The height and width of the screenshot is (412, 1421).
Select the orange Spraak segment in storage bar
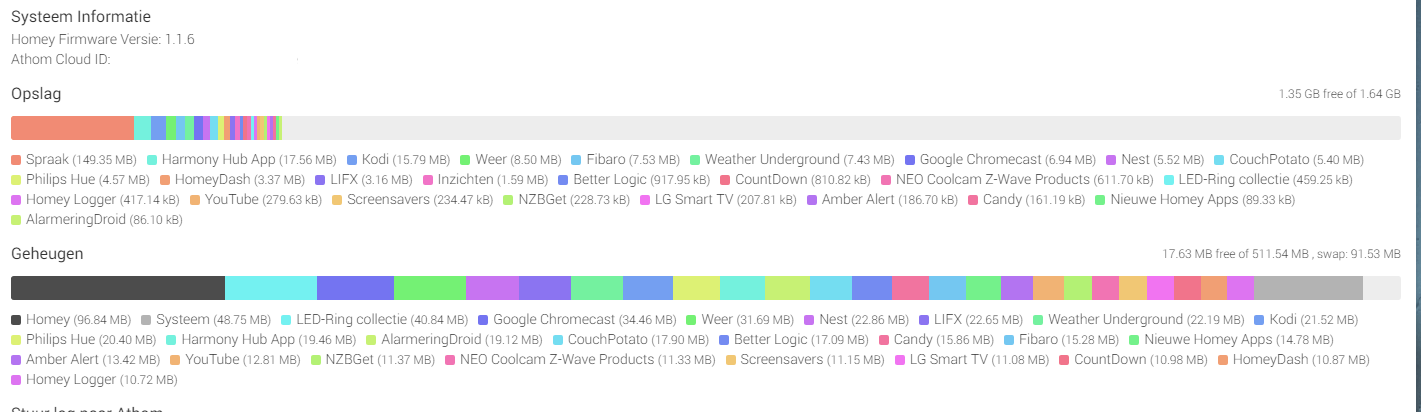click(72, 128)
